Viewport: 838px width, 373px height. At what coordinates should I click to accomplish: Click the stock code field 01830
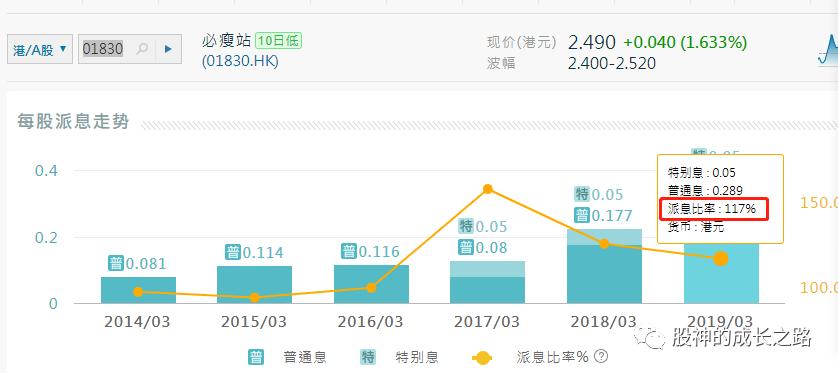tap(103, 49)
